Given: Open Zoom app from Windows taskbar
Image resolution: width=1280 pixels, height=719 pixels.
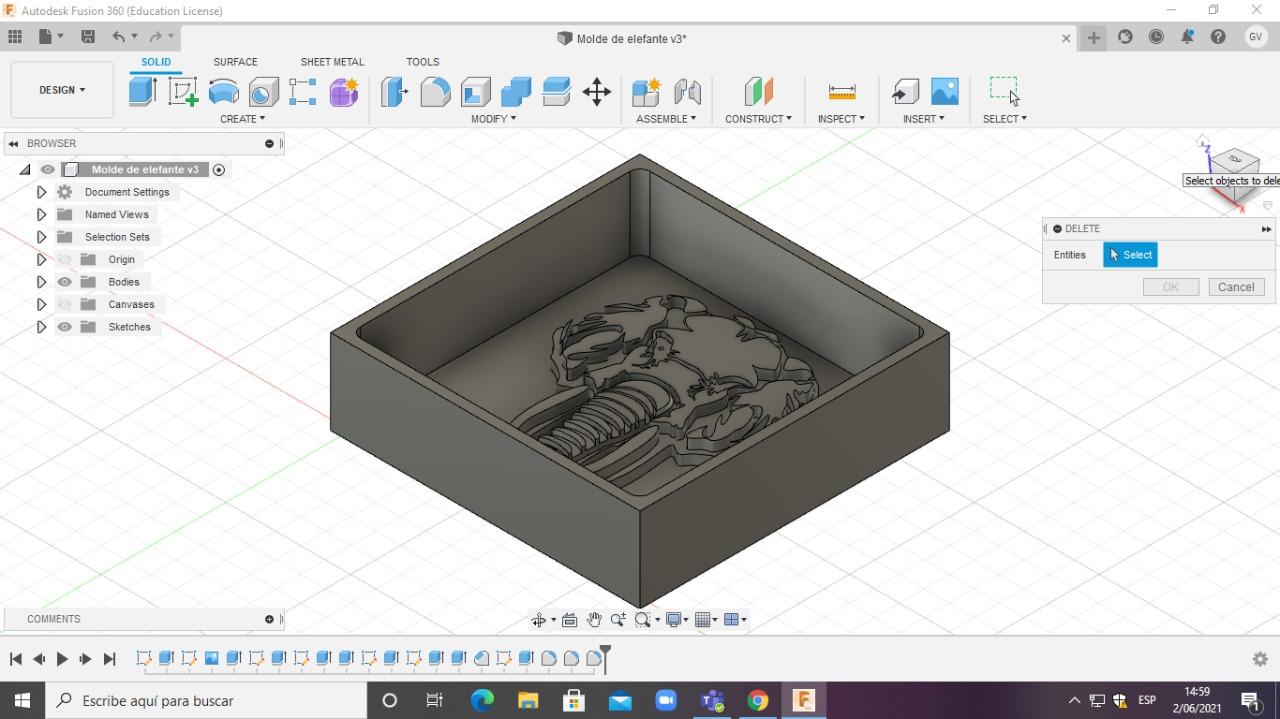Looking at the screenshot, I should coord(666,701).
